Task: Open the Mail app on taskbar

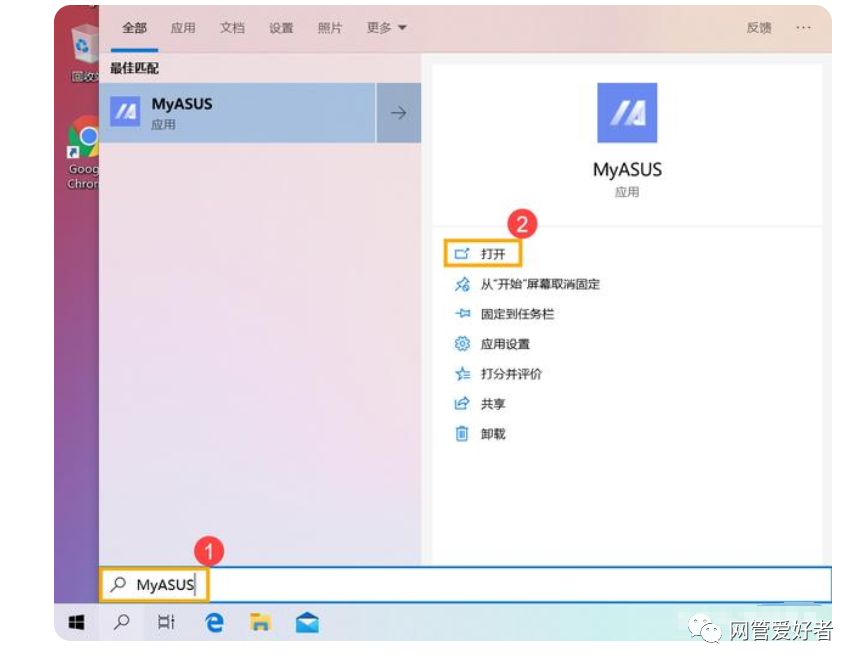Action: [x=307, y=622]
